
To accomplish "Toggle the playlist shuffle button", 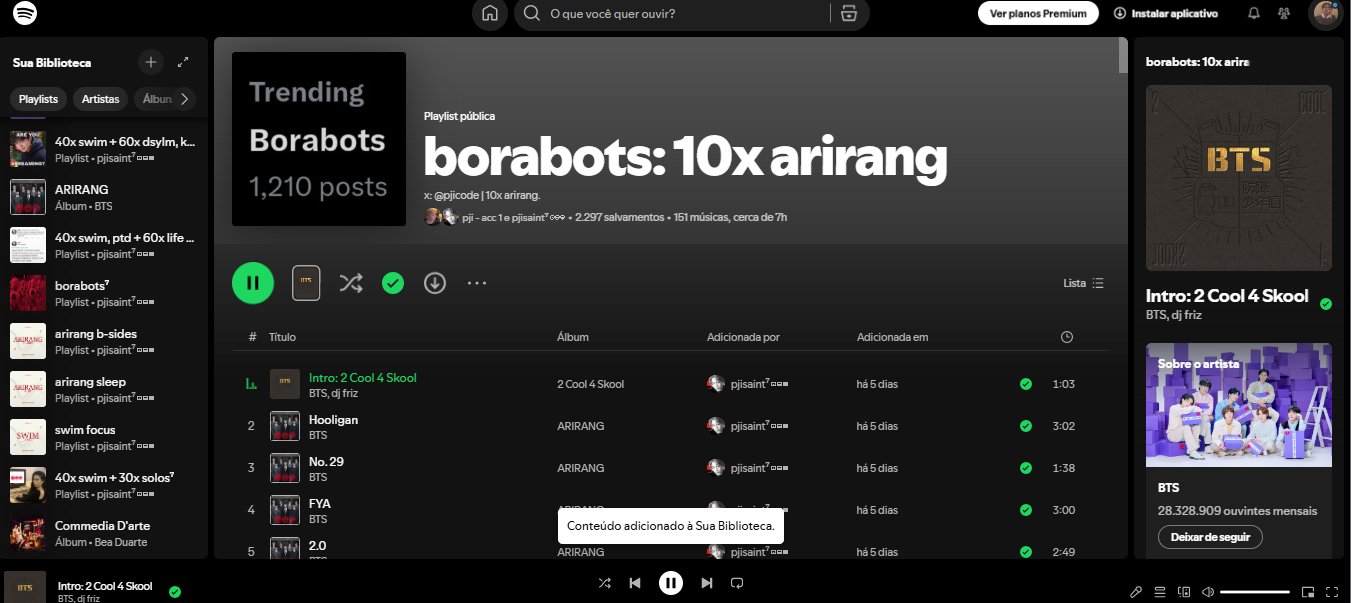I will [x=351, y=283].
